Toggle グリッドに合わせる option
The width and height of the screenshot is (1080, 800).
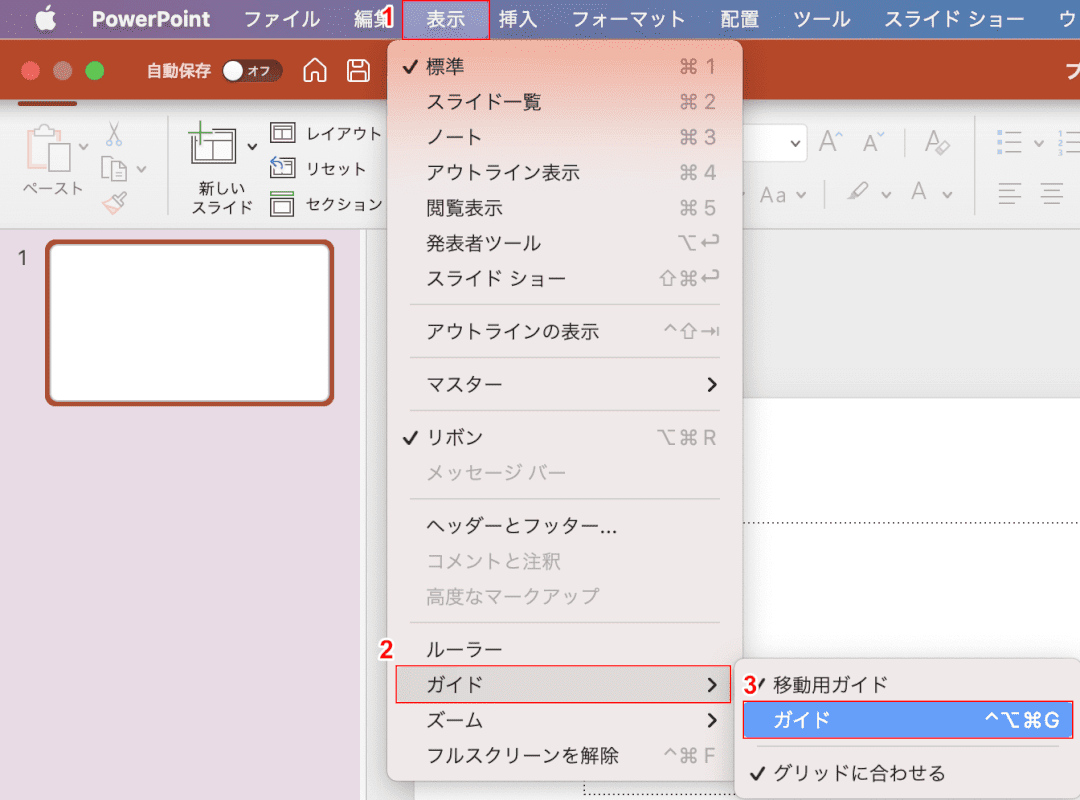click(908, 773)
